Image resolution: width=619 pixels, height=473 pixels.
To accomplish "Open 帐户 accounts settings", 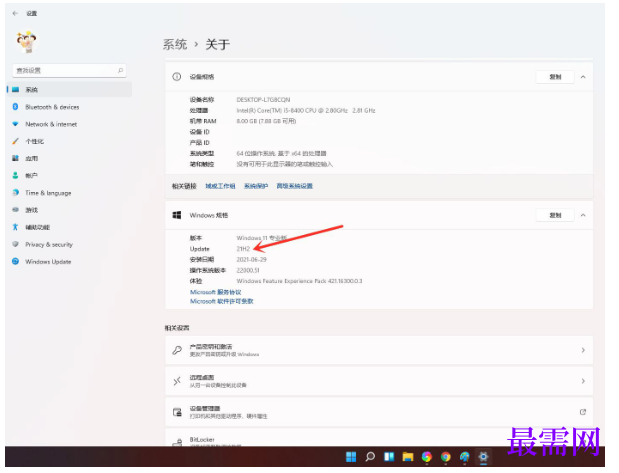I will click(69, 176).
